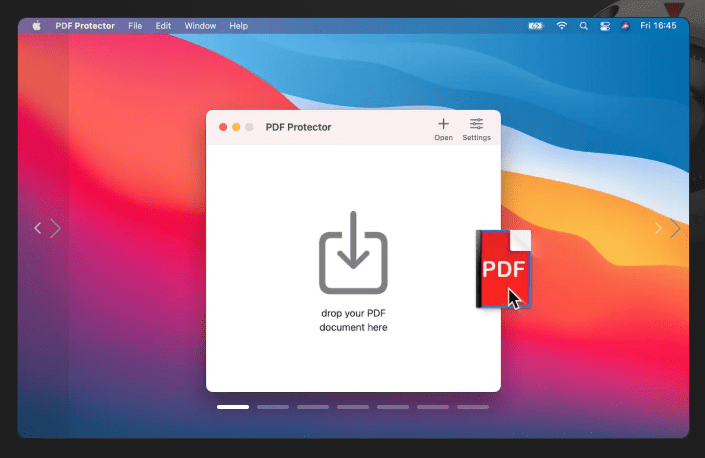705x458 pixels.
Task: Open Spotlight search magnifier
Action: point(584,26)
